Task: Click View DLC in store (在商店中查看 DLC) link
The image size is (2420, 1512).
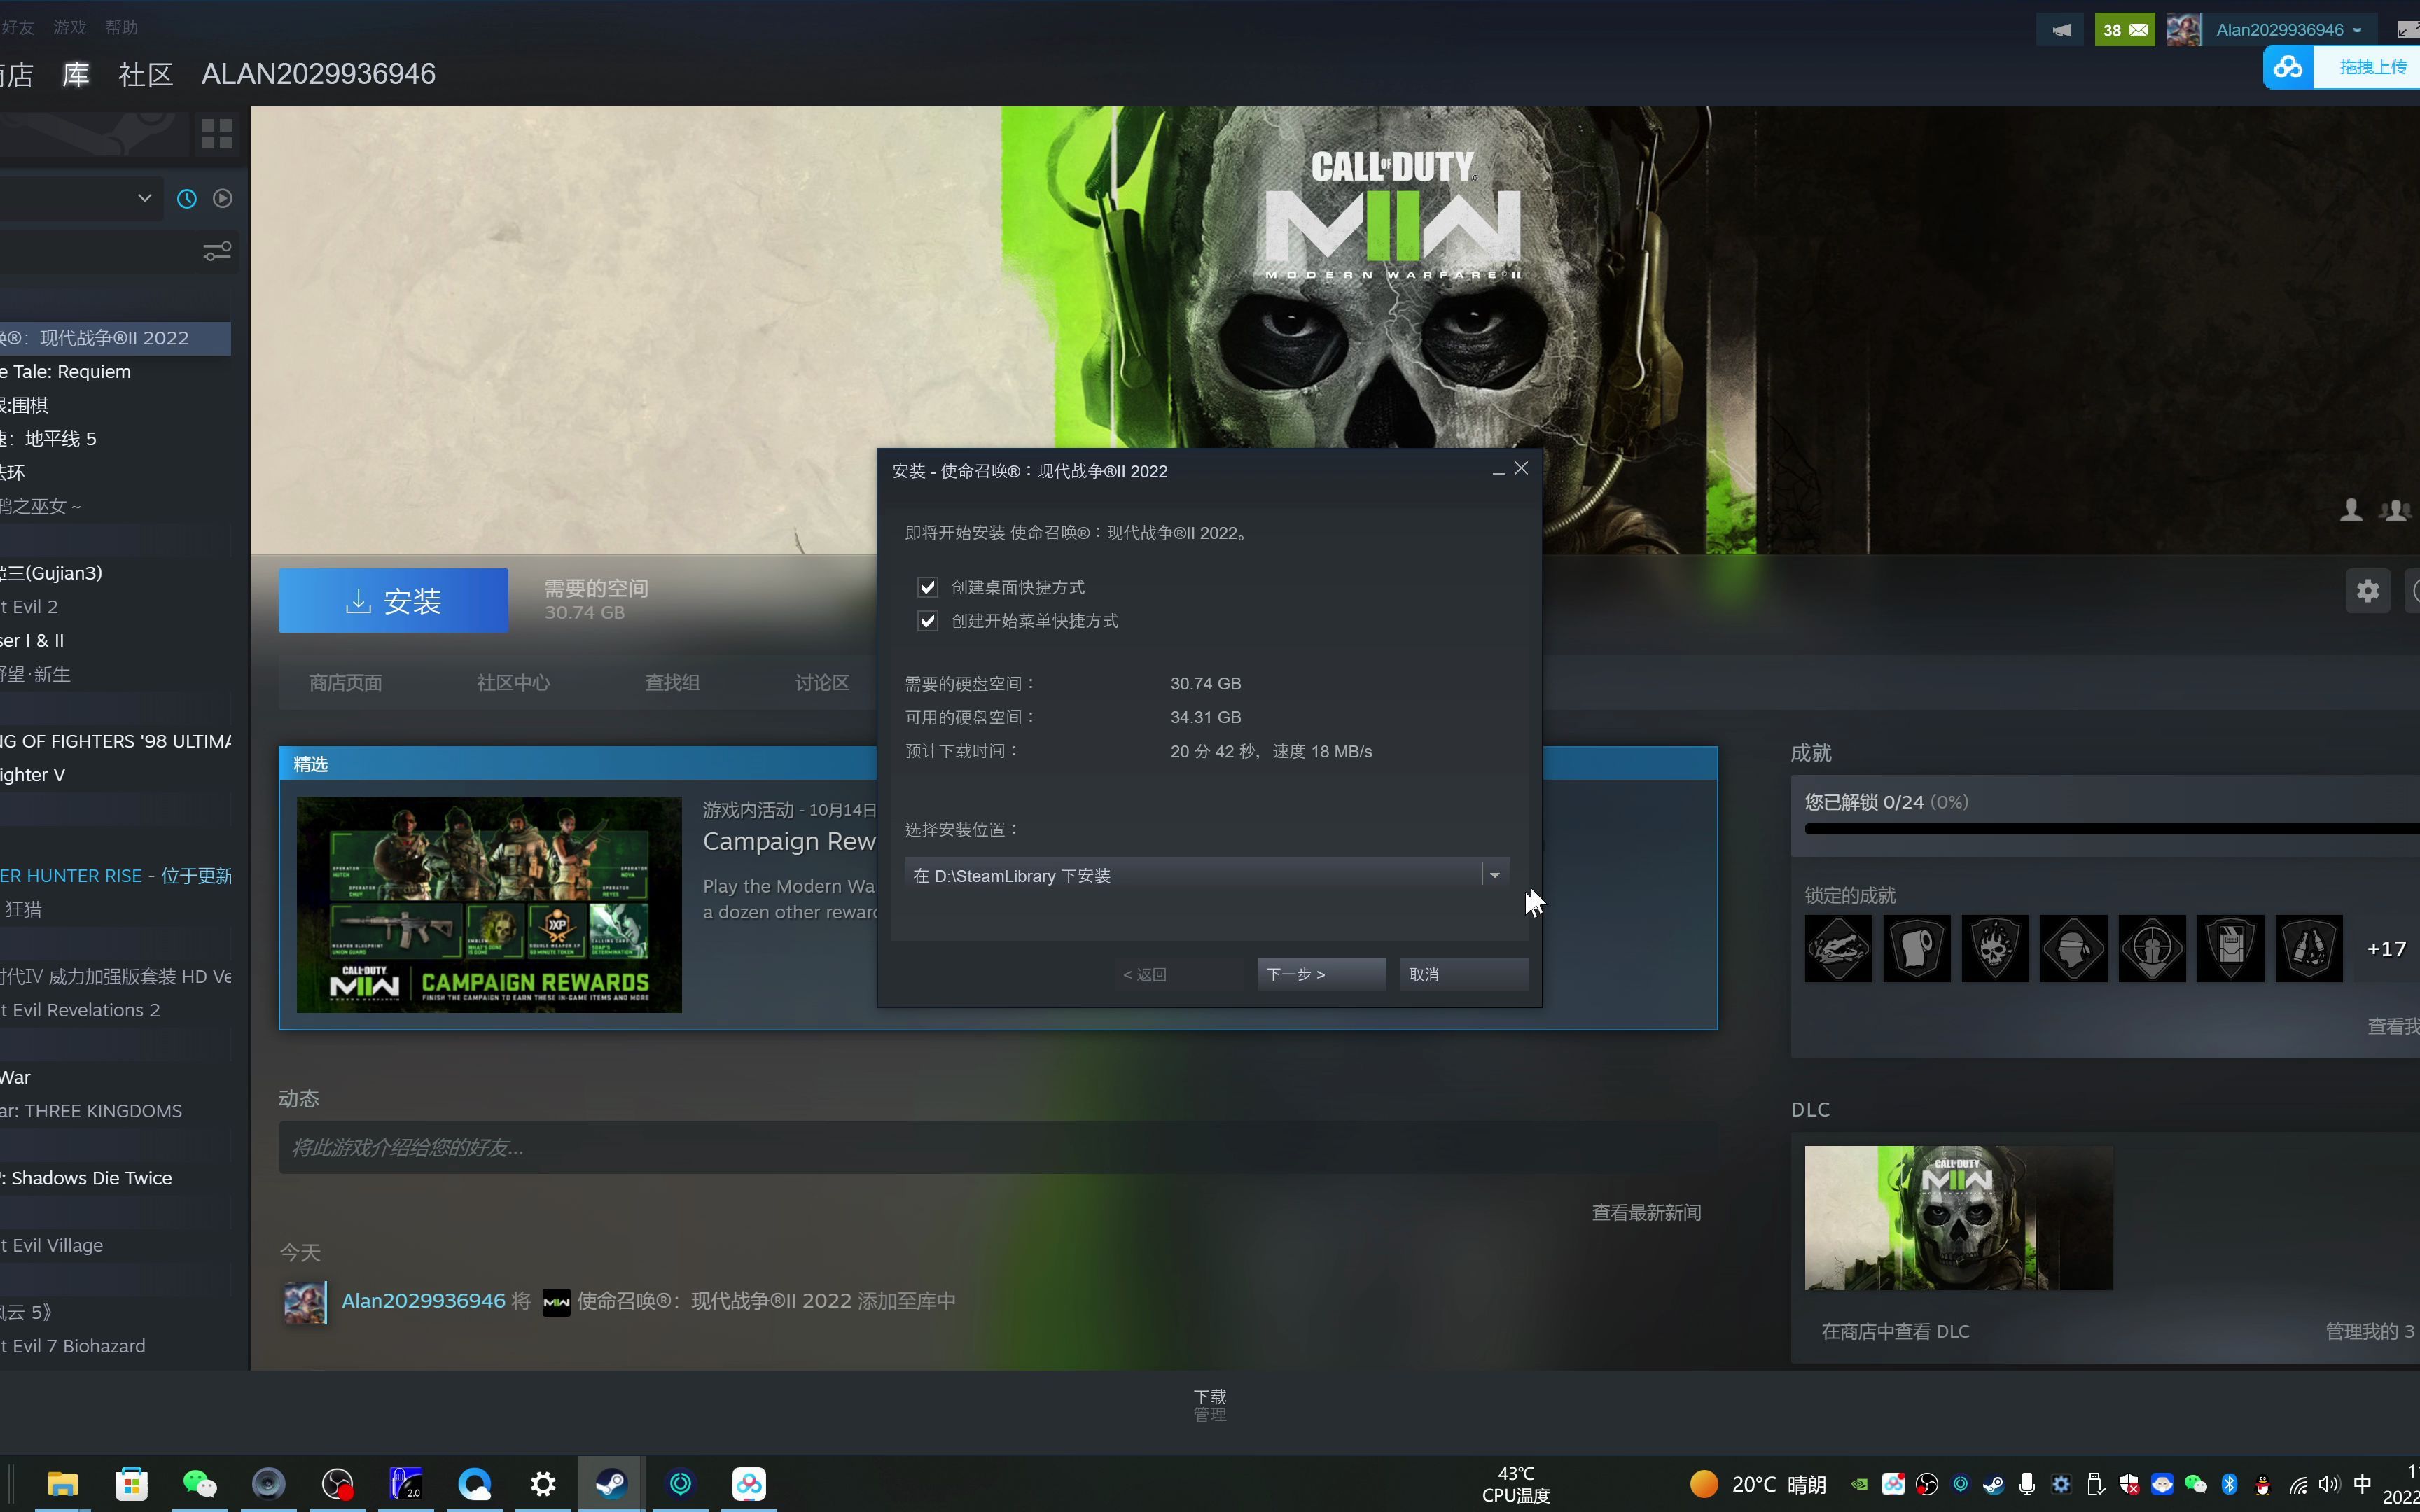Action: point(1895,1331)
